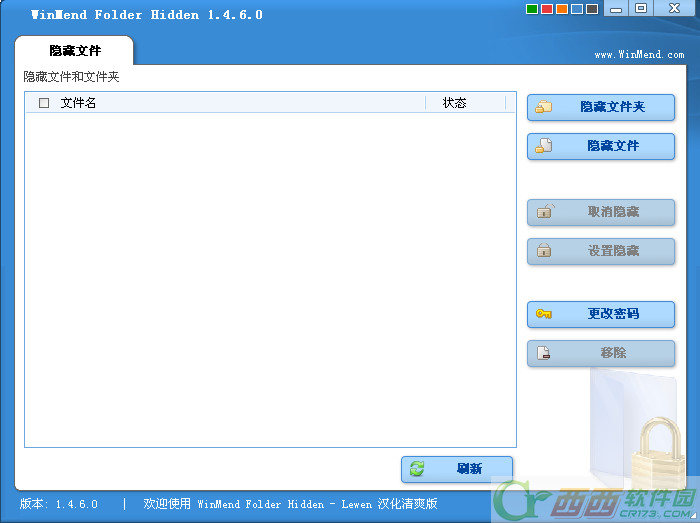This screenshot has height=523, width=700.
Task: Select the red theme color swatch
Action: click(547, 9)
